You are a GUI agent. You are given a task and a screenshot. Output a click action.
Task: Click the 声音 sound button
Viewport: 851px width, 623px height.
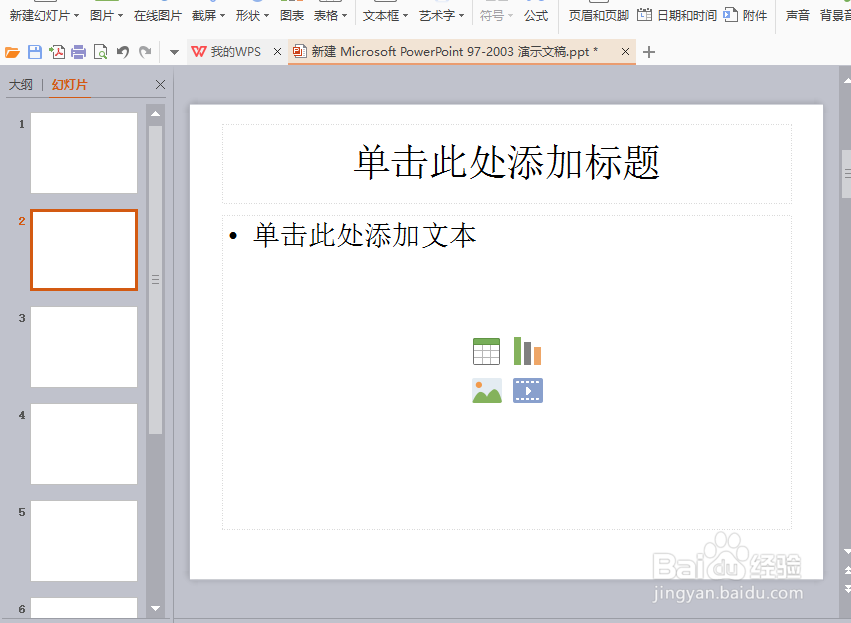click(798, 16)
